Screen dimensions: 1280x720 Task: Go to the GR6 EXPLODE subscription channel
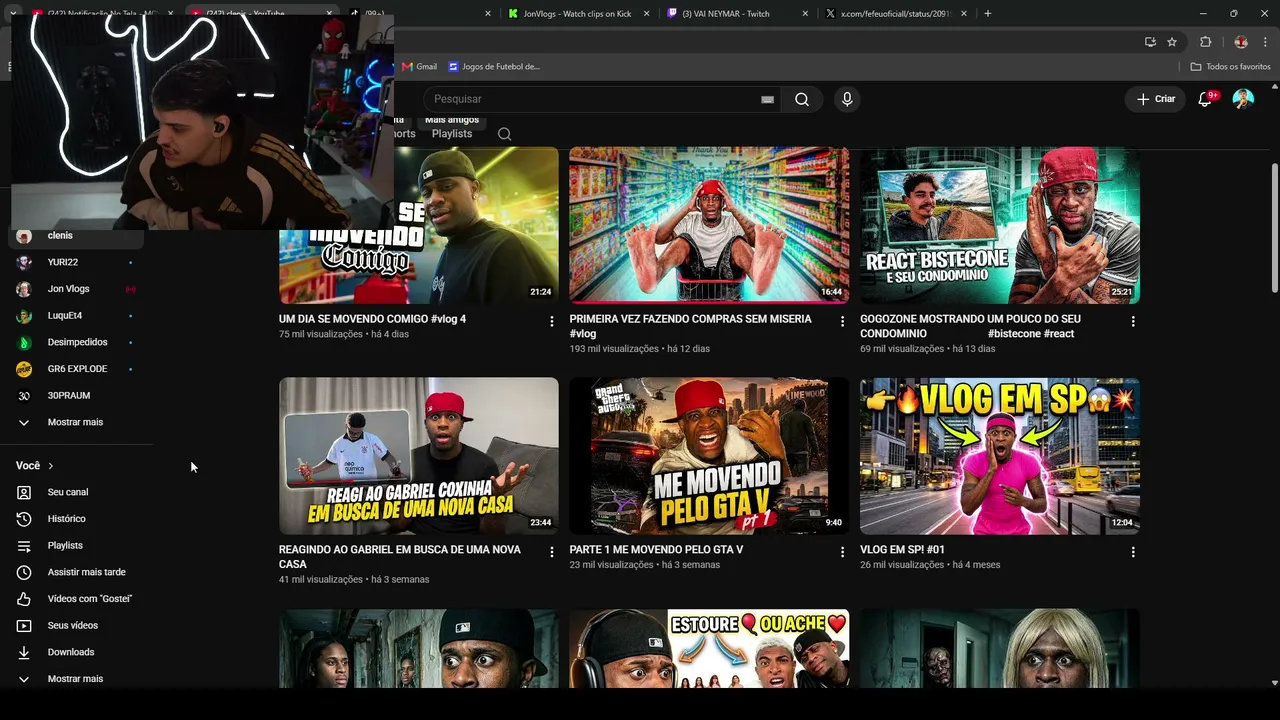tap(76, 369)
